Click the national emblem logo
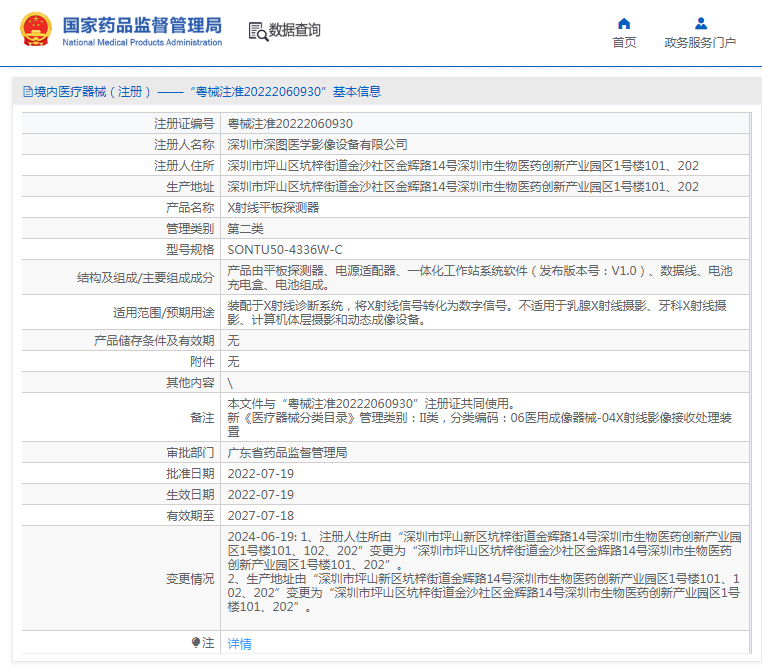This screenshot has height=672, width=762. (x=35, y=30)
